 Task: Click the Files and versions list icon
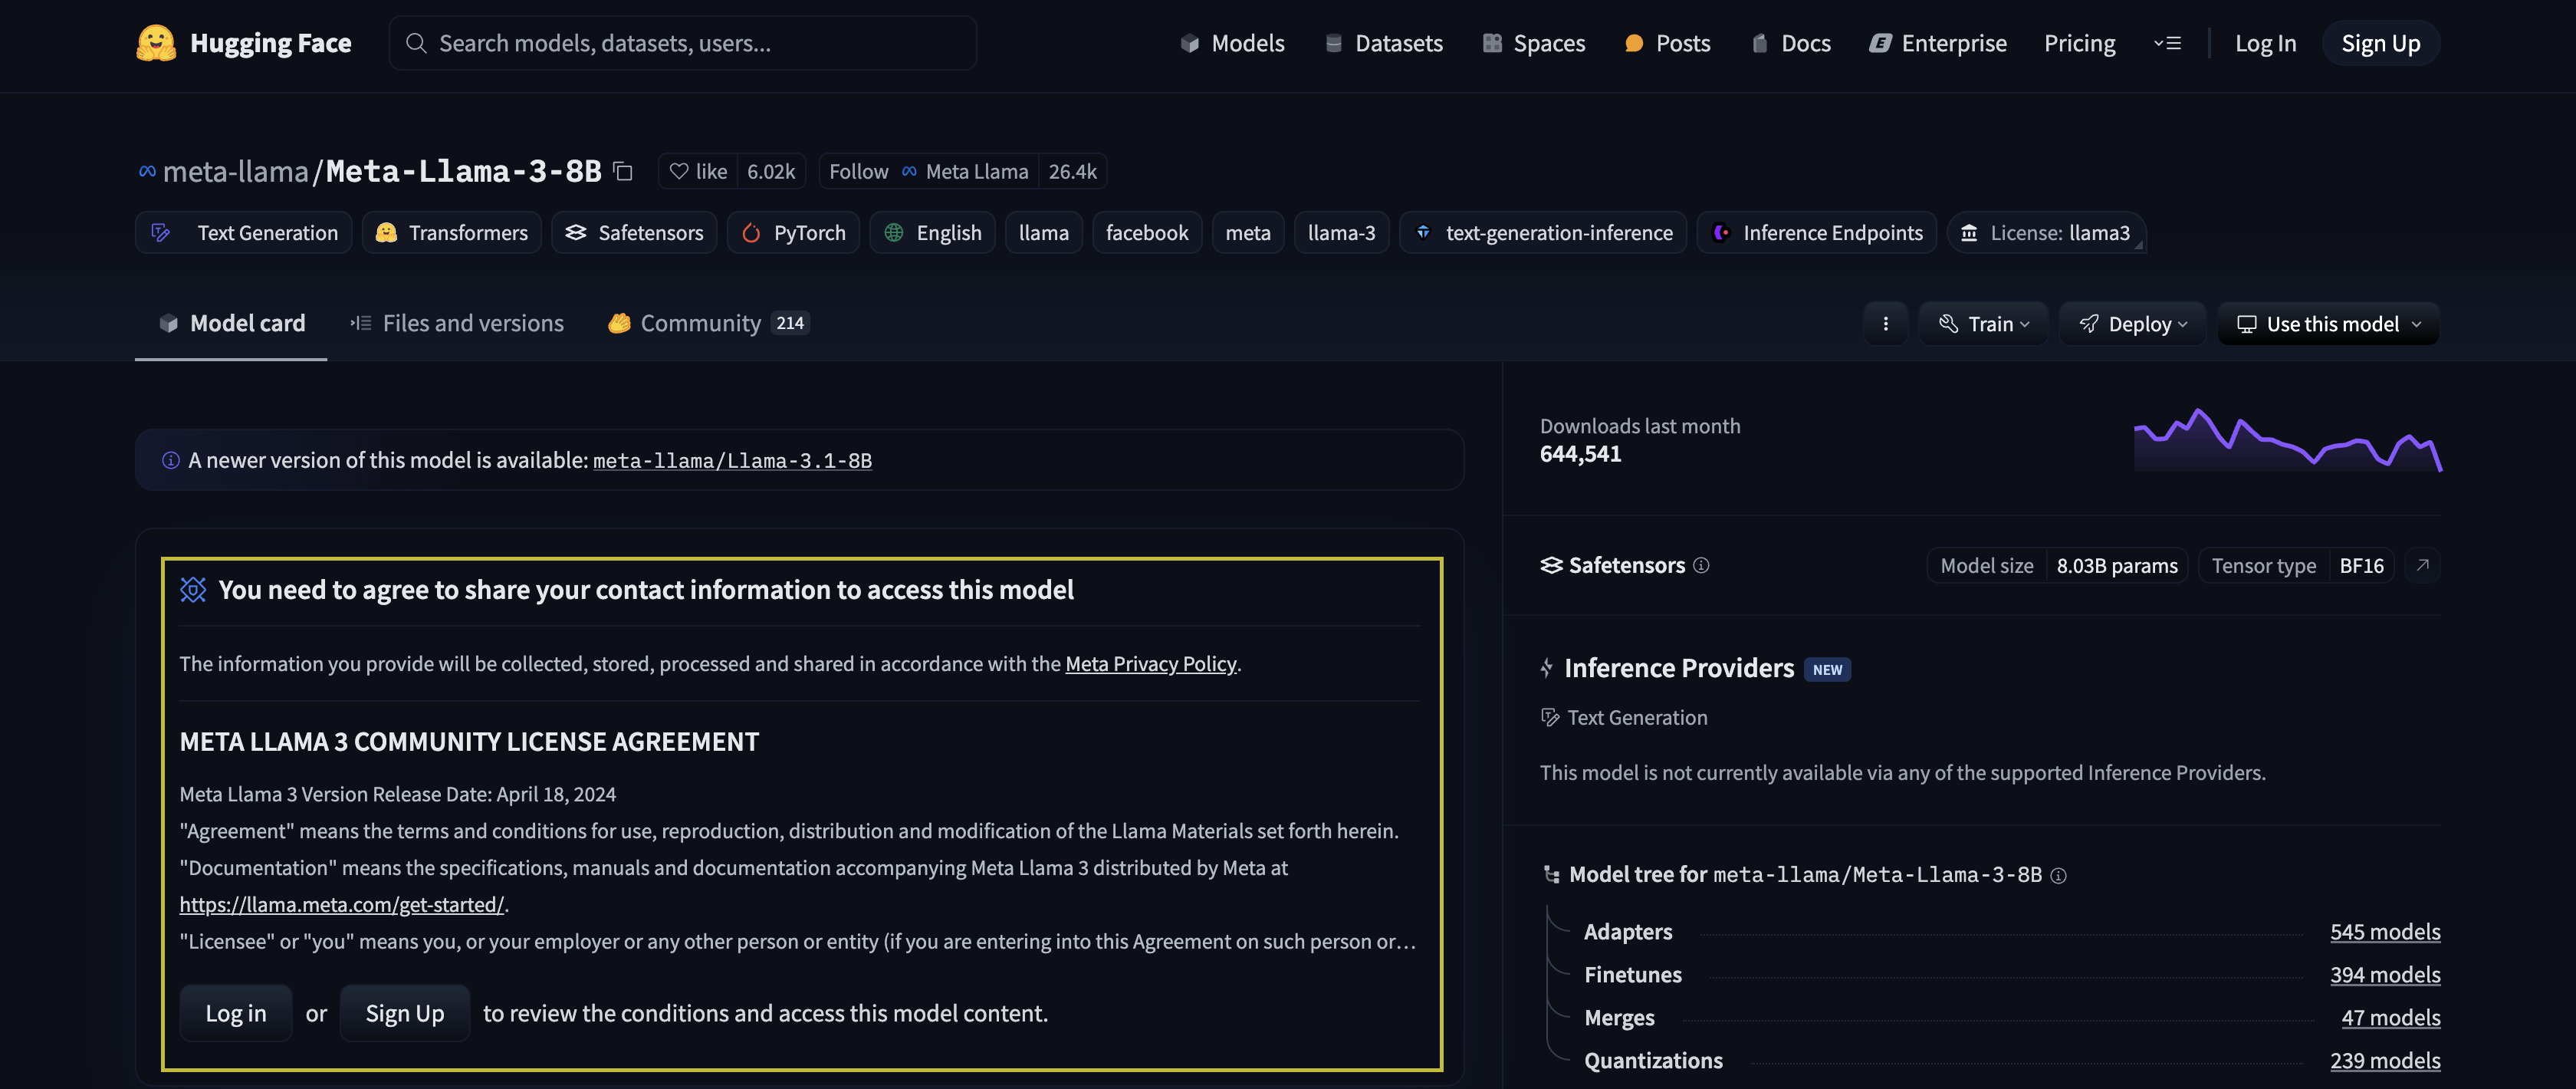(x=361, y=323)
